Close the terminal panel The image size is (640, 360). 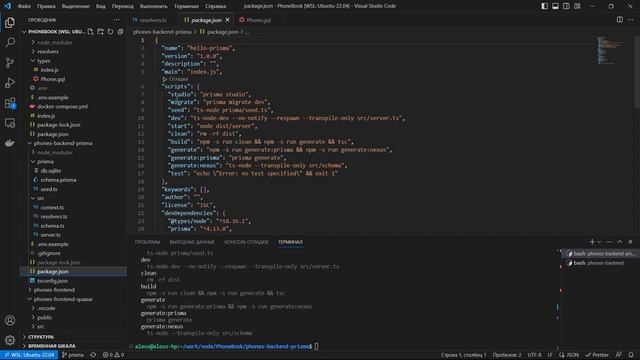[630, 242]
